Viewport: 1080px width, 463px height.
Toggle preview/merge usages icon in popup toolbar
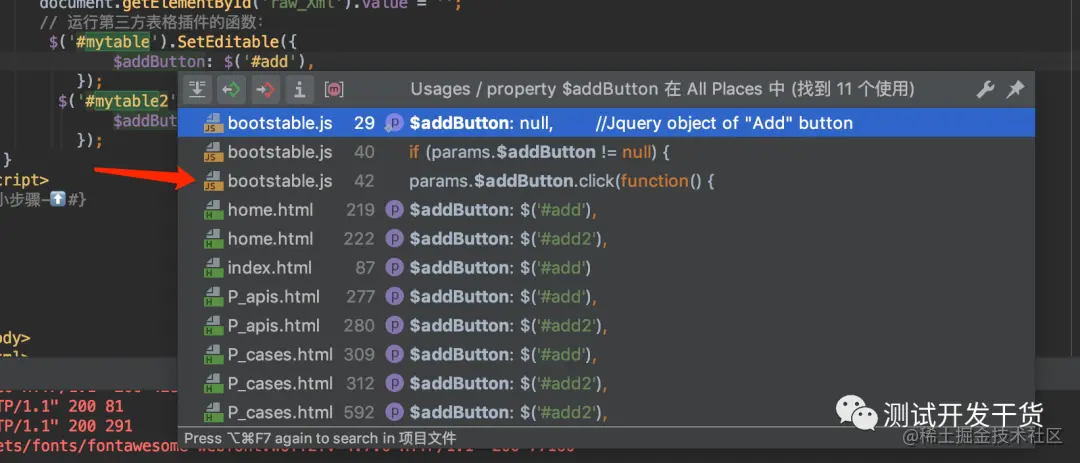[x=198, y=89]
